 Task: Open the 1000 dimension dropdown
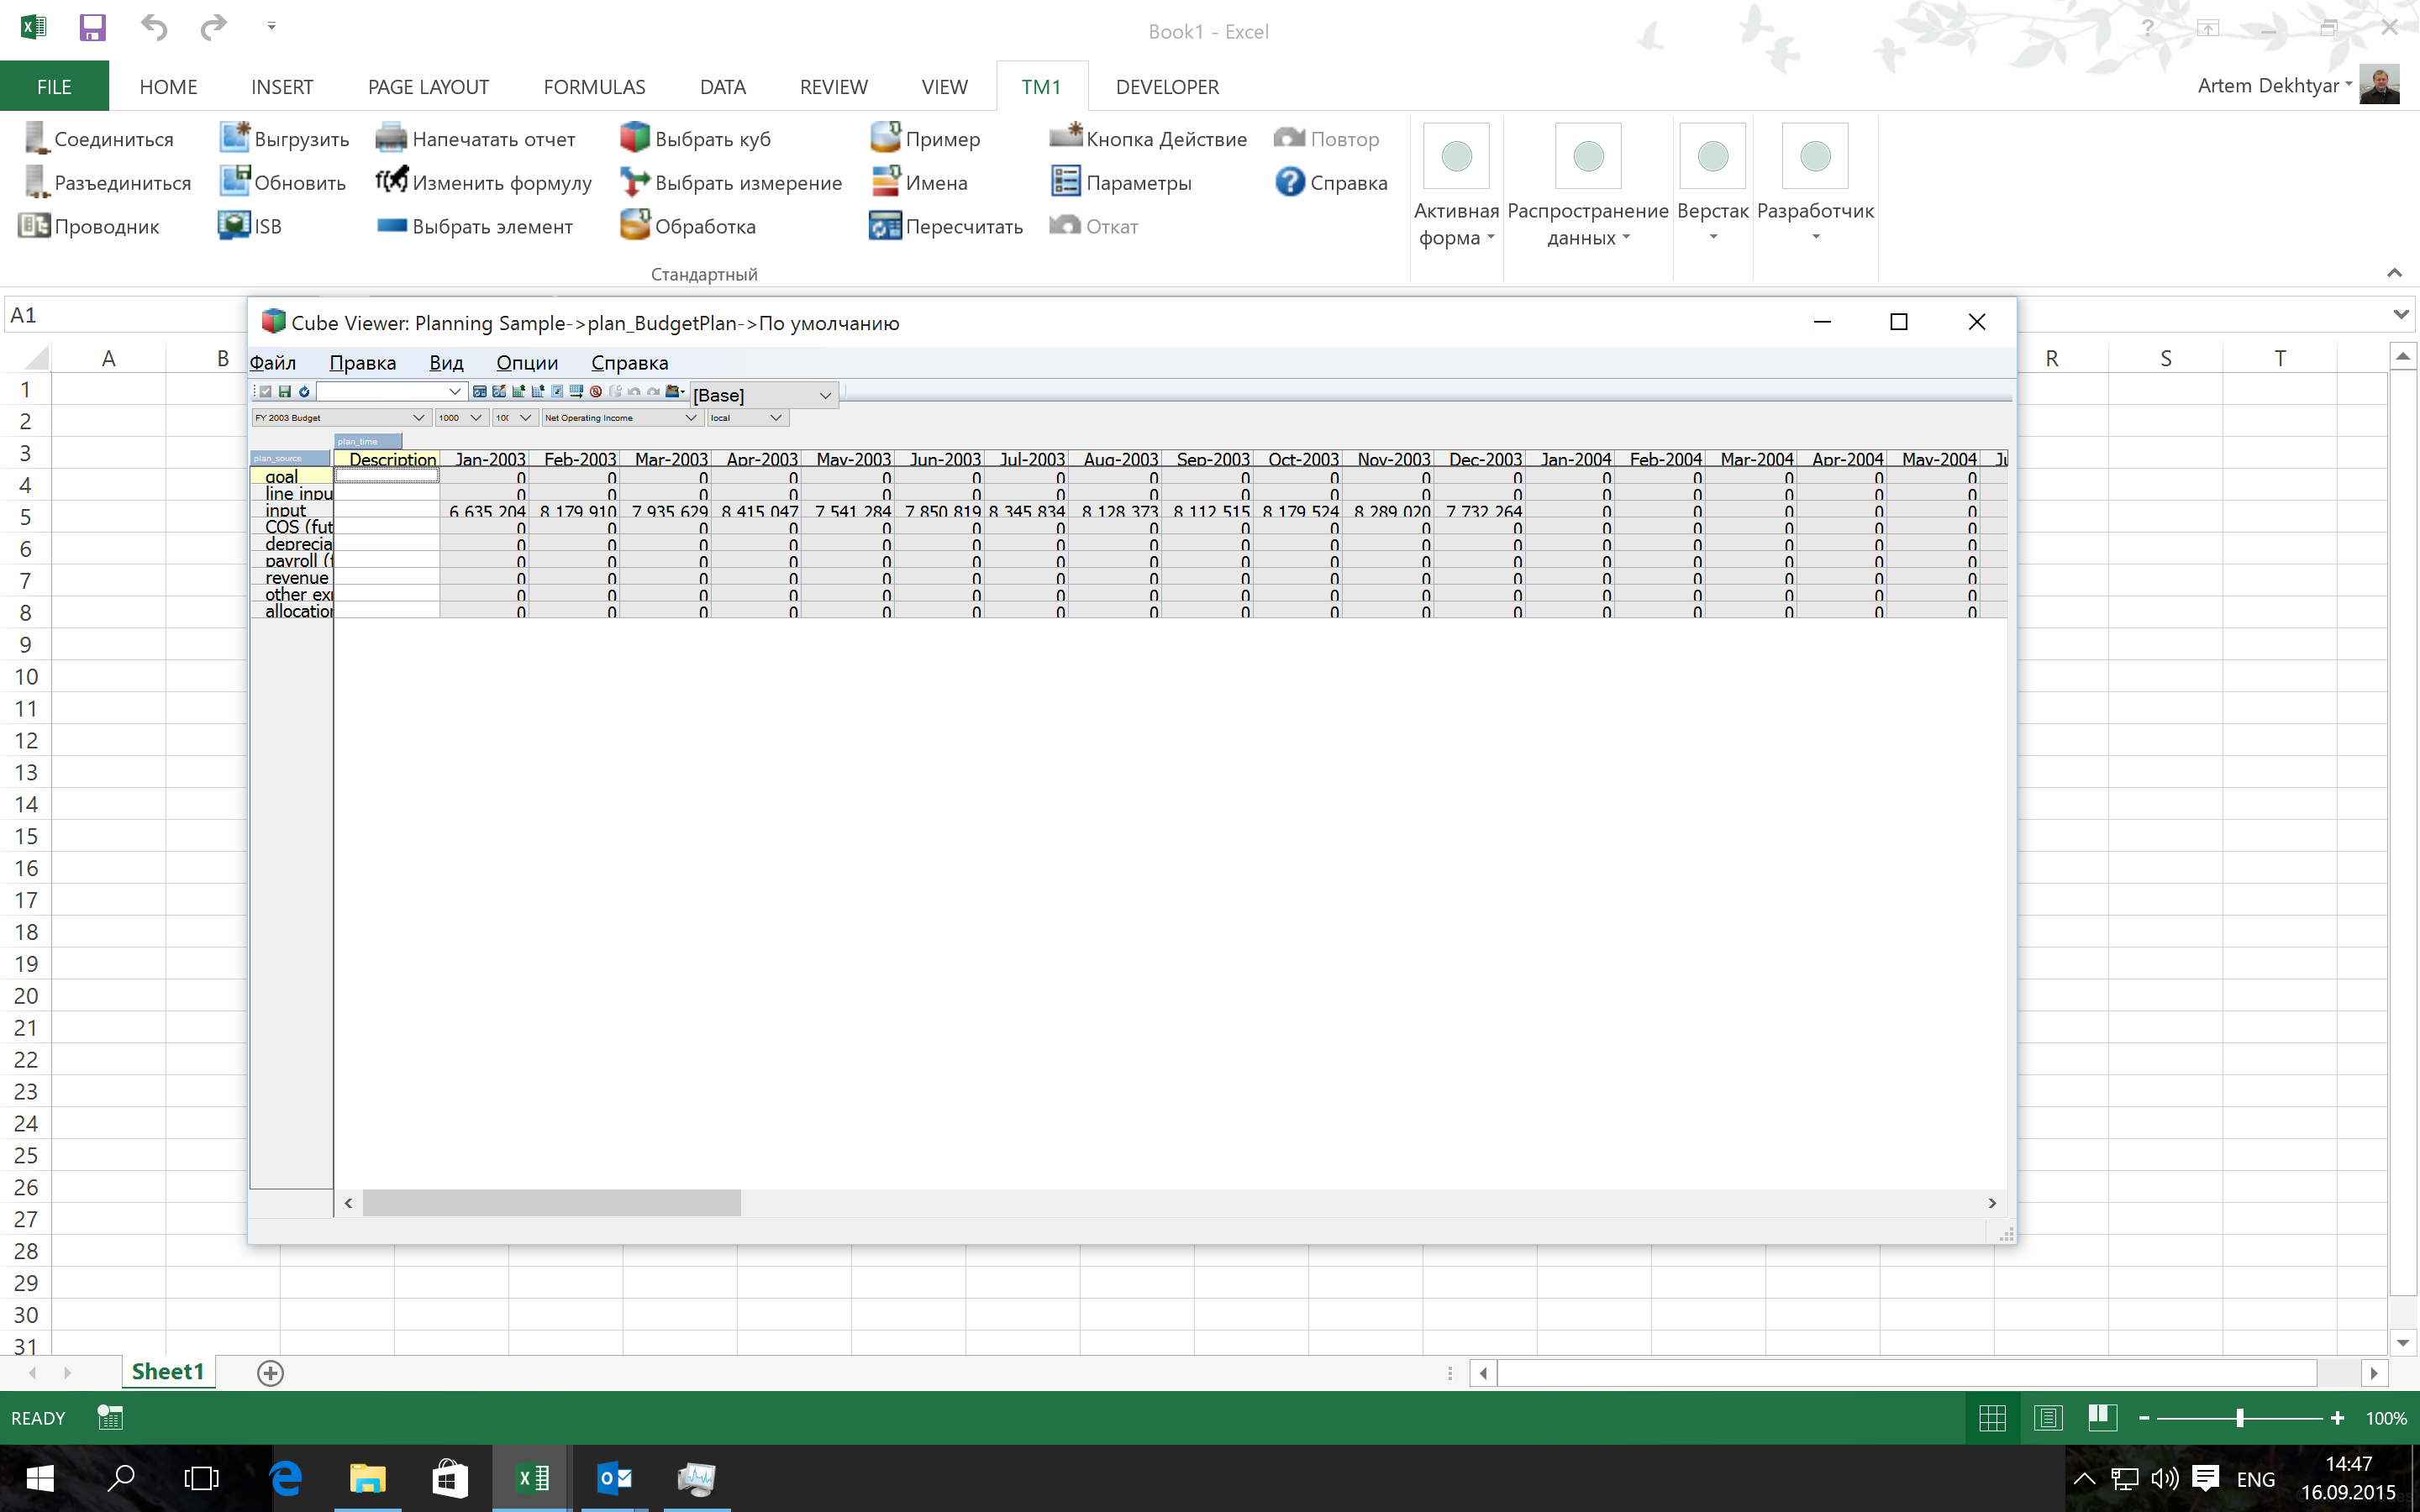click(461, 418)
